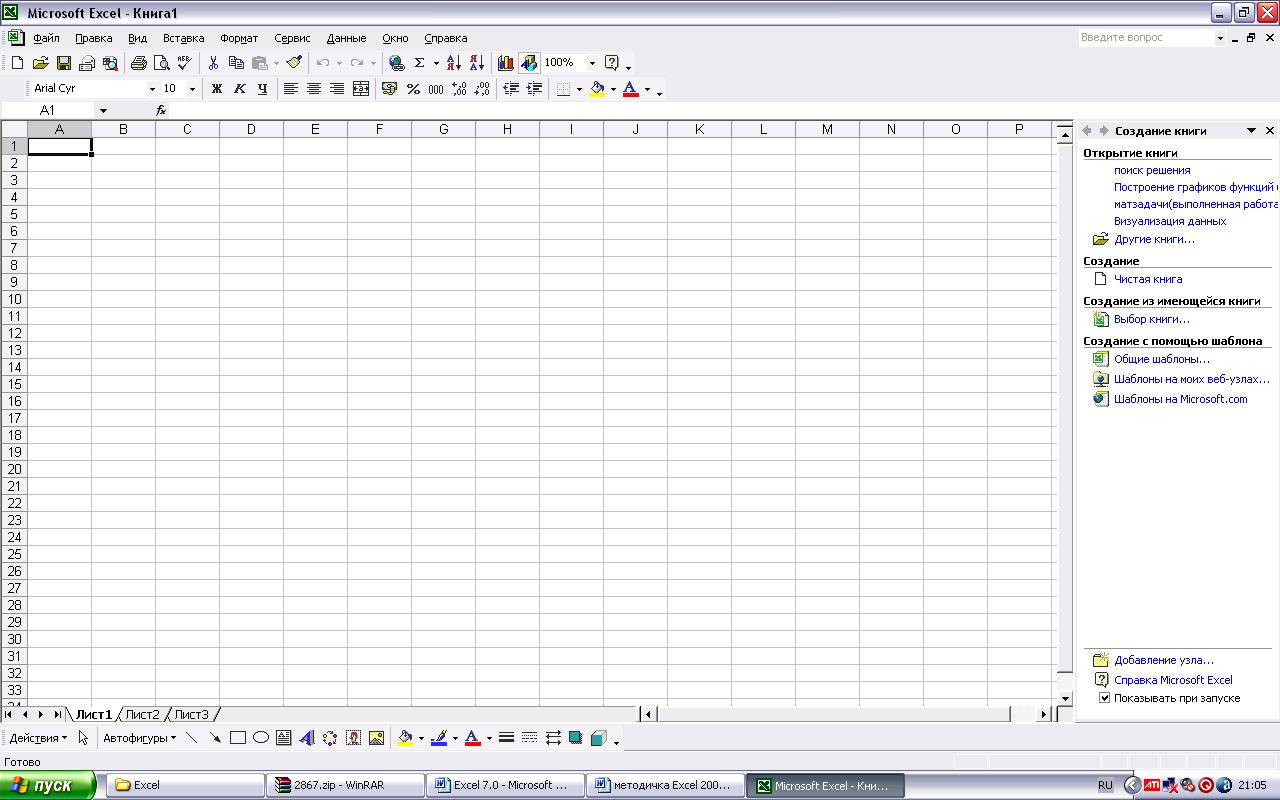Save the workbook via the floppy icon
Screen dimensions: 1280x800
(x=64, y=63)
